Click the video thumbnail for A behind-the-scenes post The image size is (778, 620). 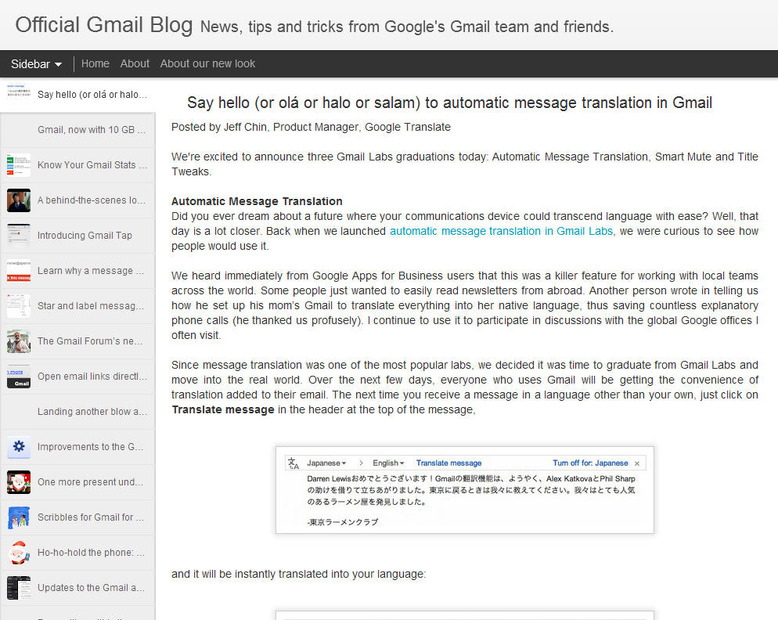coord(19,200)
